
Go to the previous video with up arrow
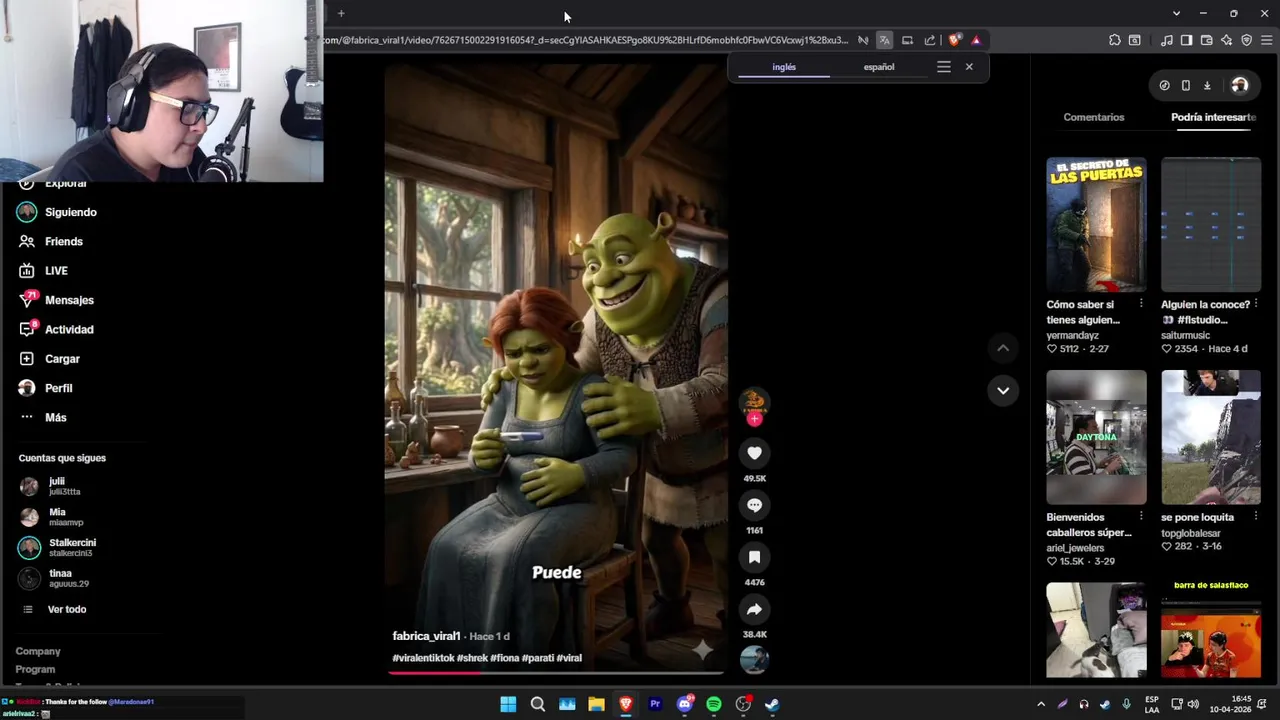pyautogui.click(x=1003, y=347)
